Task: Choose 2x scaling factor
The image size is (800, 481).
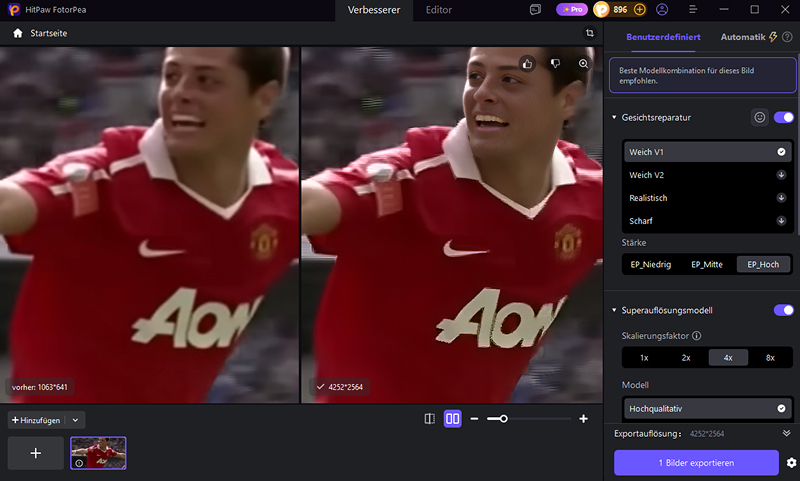Action: 686,358
